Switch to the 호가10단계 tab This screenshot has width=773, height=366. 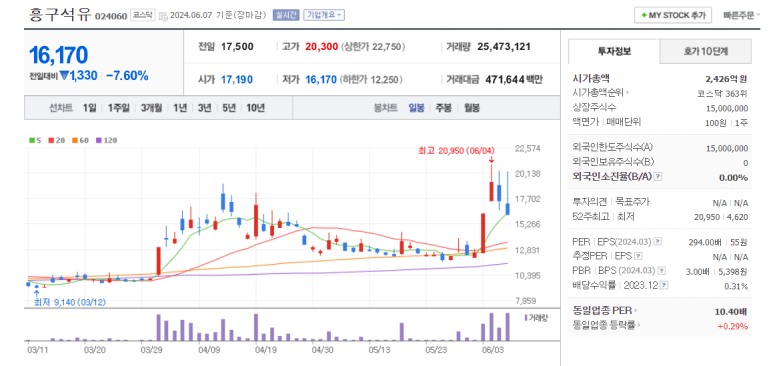coord(706,51)
